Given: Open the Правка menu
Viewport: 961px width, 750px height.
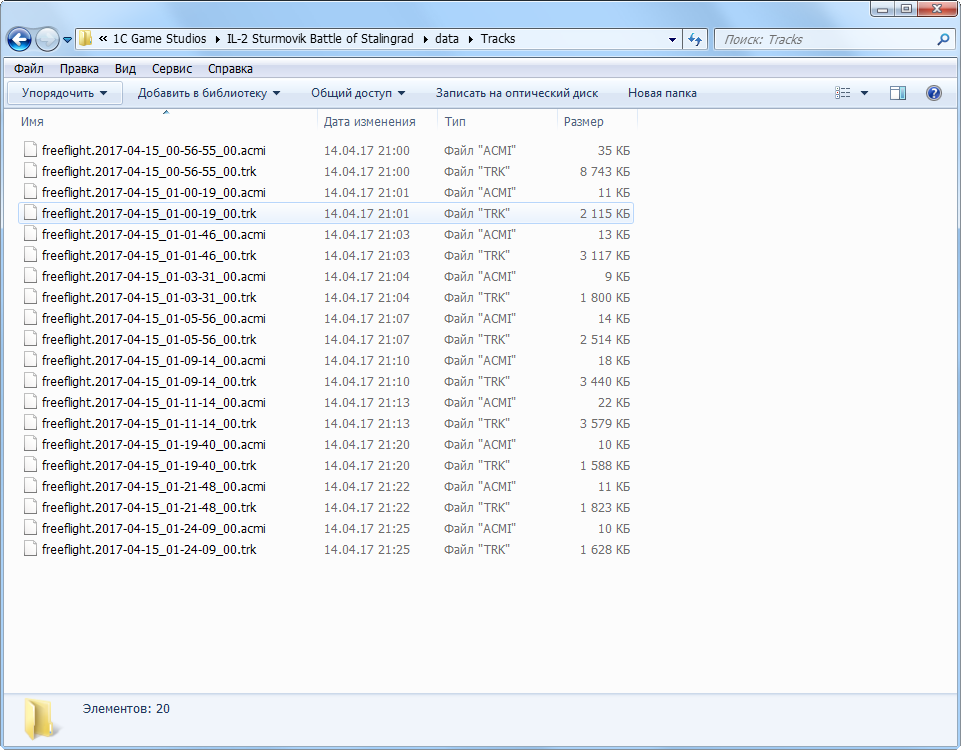Looking at the screenshot, I should 79,69.
